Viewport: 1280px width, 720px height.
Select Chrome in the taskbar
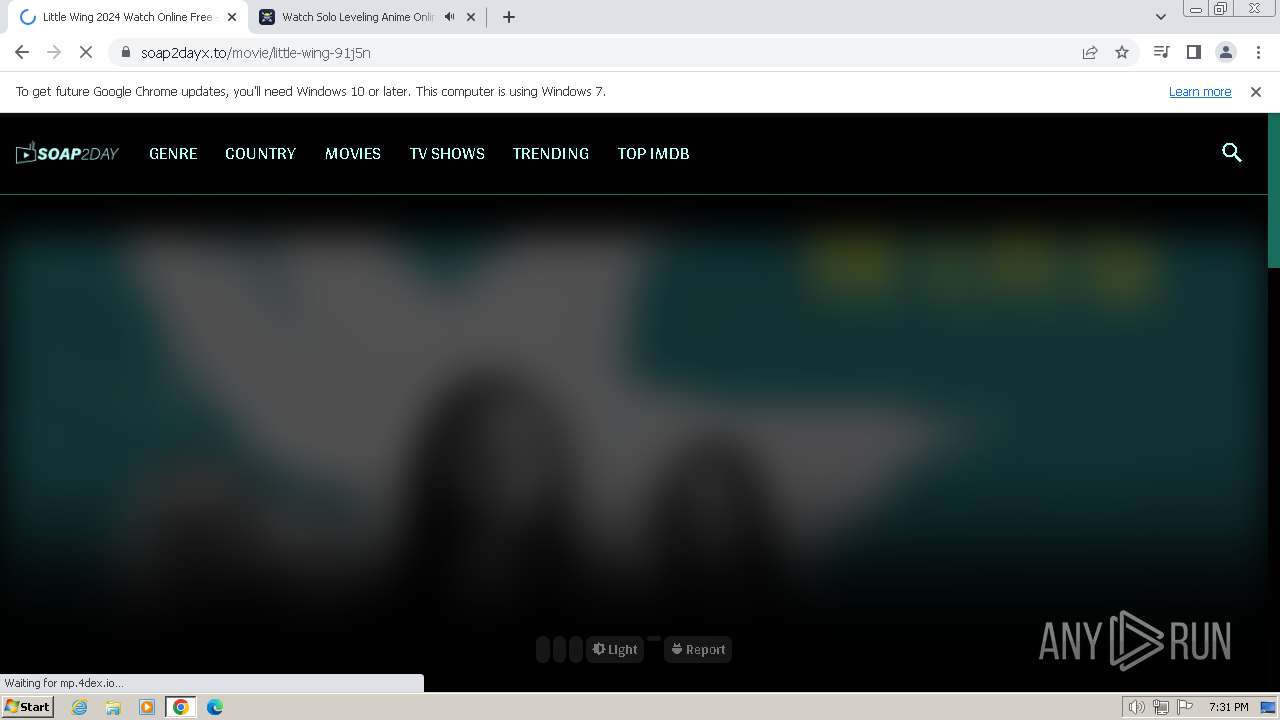(x=181, y=707)
